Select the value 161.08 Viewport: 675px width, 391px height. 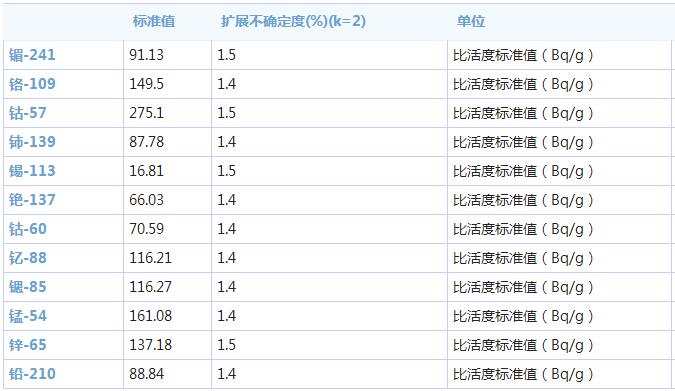(x=151, y=316)
